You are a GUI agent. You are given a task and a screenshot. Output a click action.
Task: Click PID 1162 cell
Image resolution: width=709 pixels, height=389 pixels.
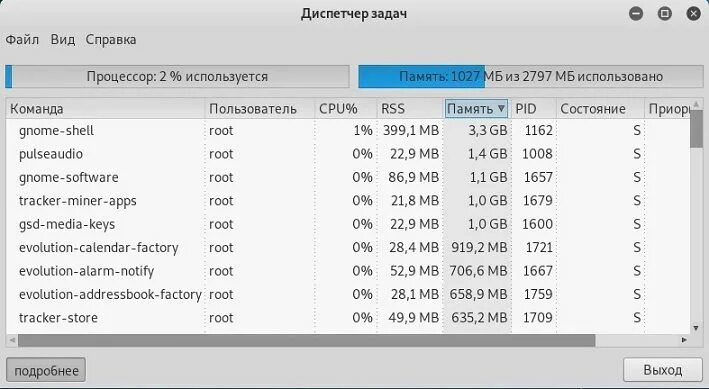pos(538,131)
